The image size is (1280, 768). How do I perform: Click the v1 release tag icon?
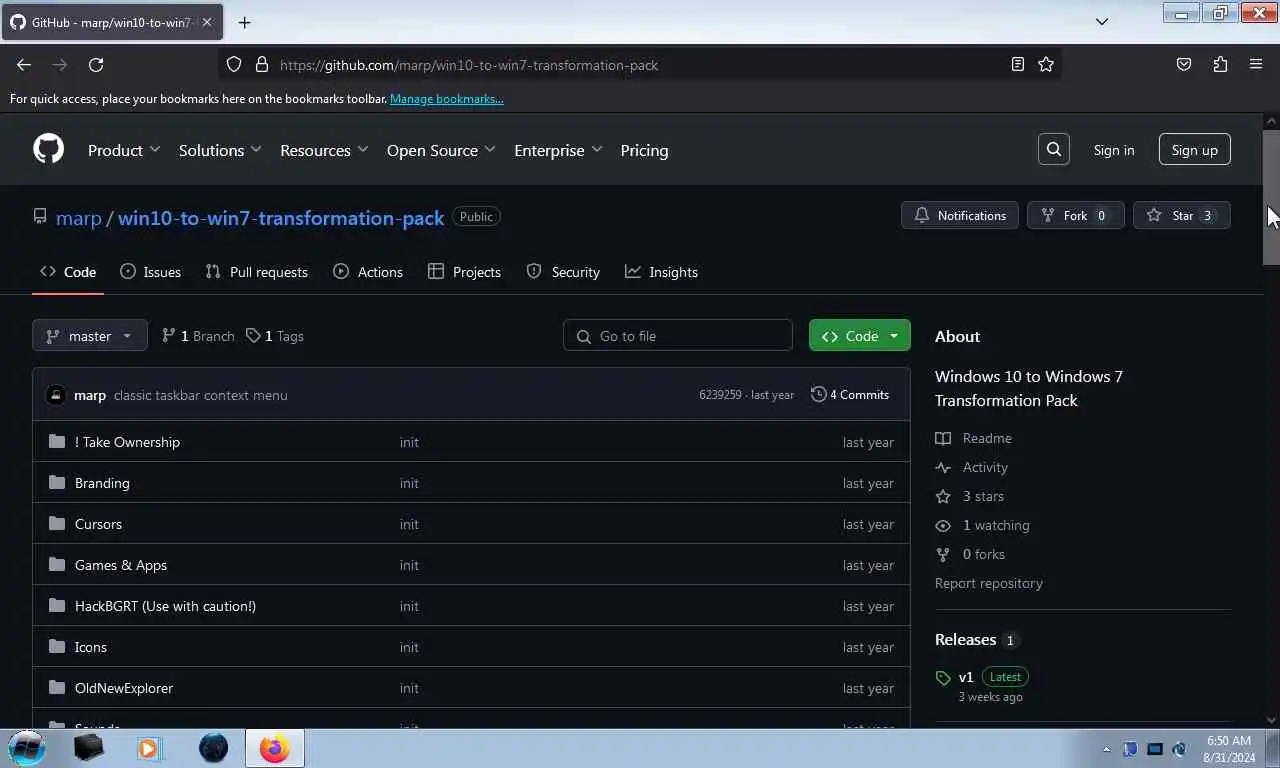[943, 678]
